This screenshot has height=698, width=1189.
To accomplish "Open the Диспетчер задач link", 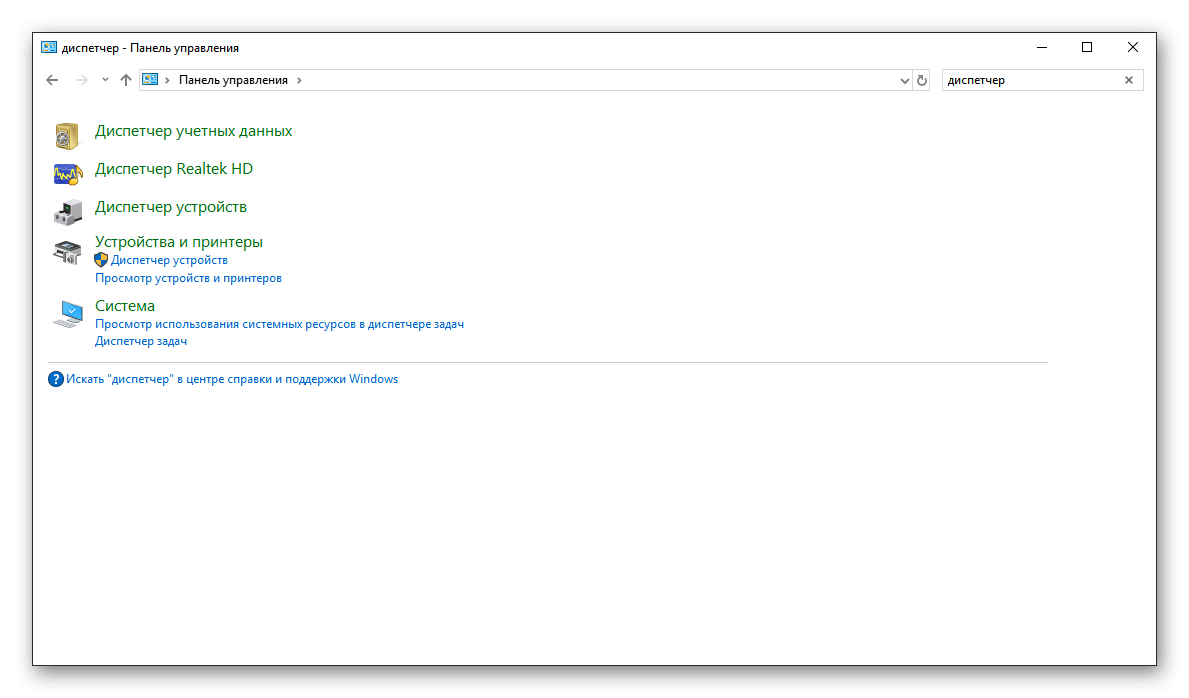I will [141, 341].
